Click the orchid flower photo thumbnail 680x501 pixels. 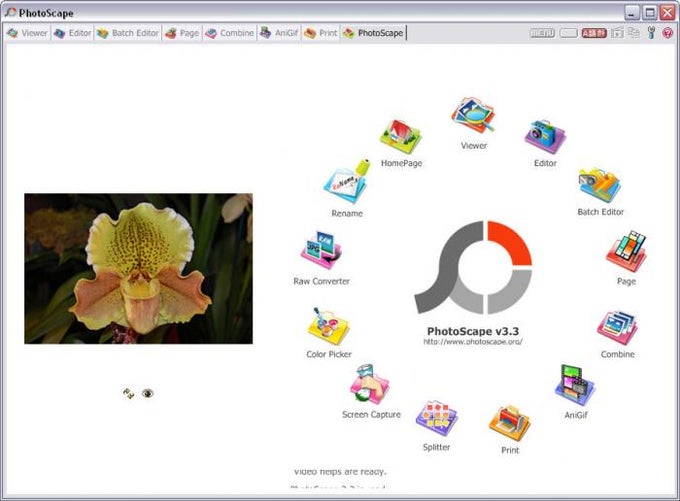tap(138, 269)
